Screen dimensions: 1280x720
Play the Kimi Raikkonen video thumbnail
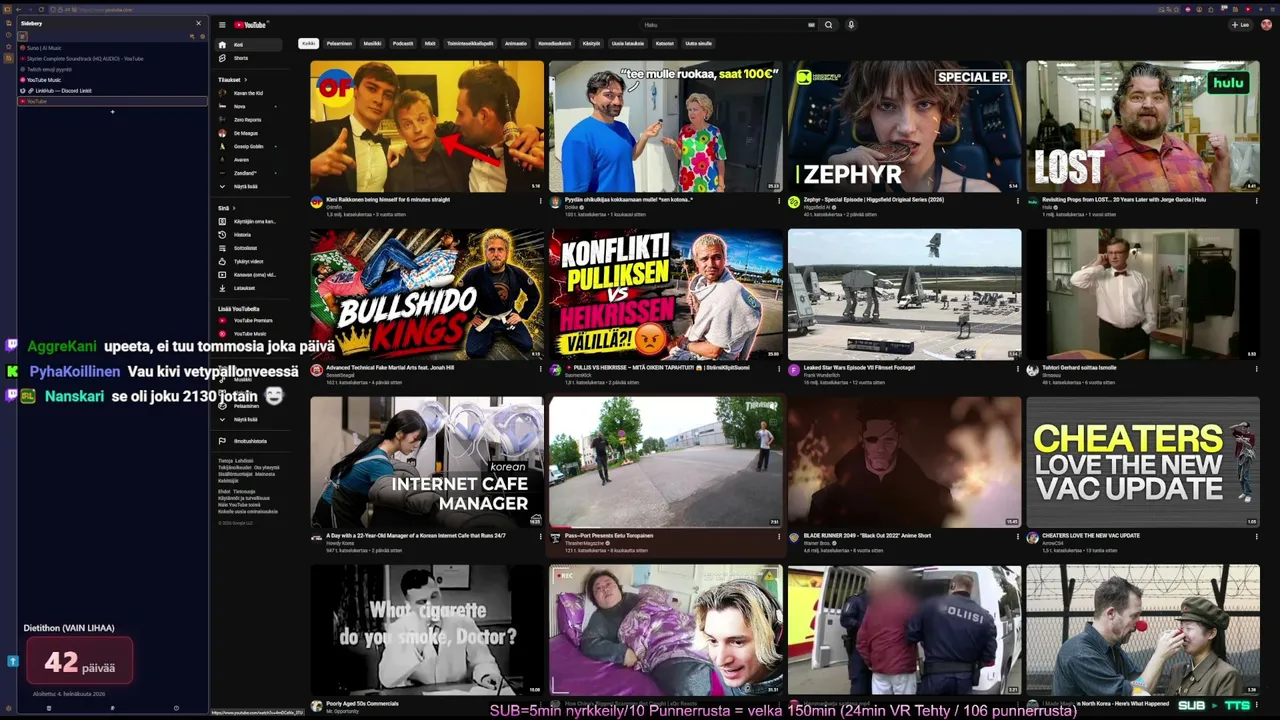(427, 126)
